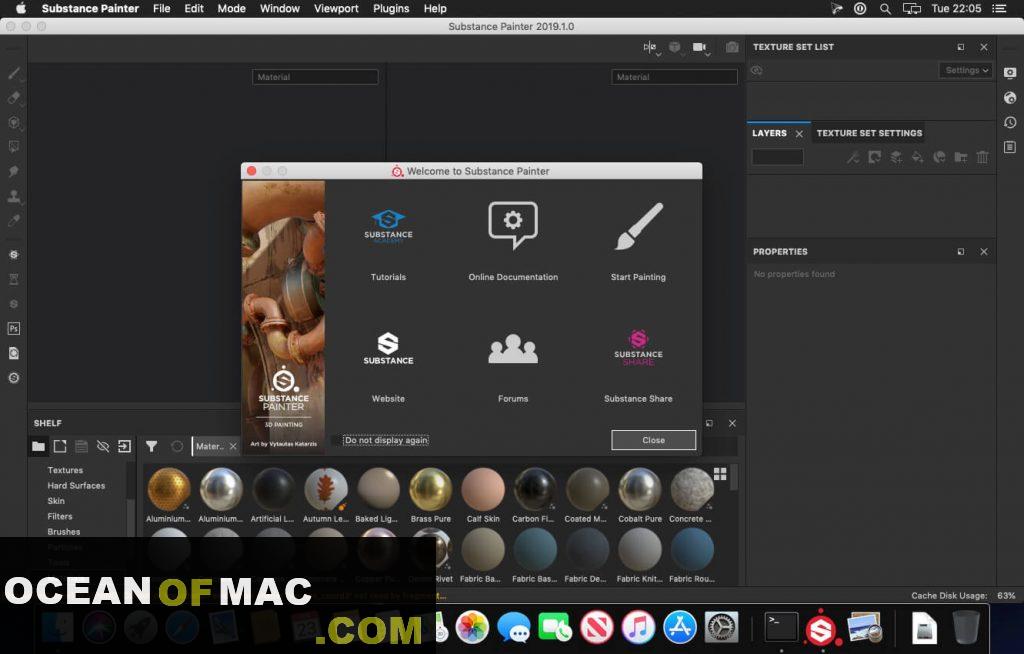Undock the Texture Set List panel
This screenshot has width=1024, height=654.
961,47
